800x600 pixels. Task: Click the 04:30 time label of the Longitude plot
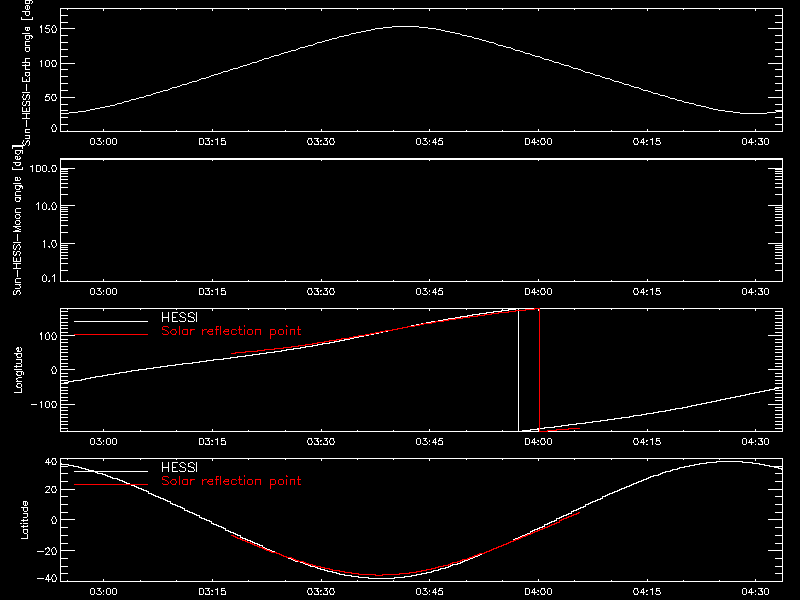pos(756,442)
